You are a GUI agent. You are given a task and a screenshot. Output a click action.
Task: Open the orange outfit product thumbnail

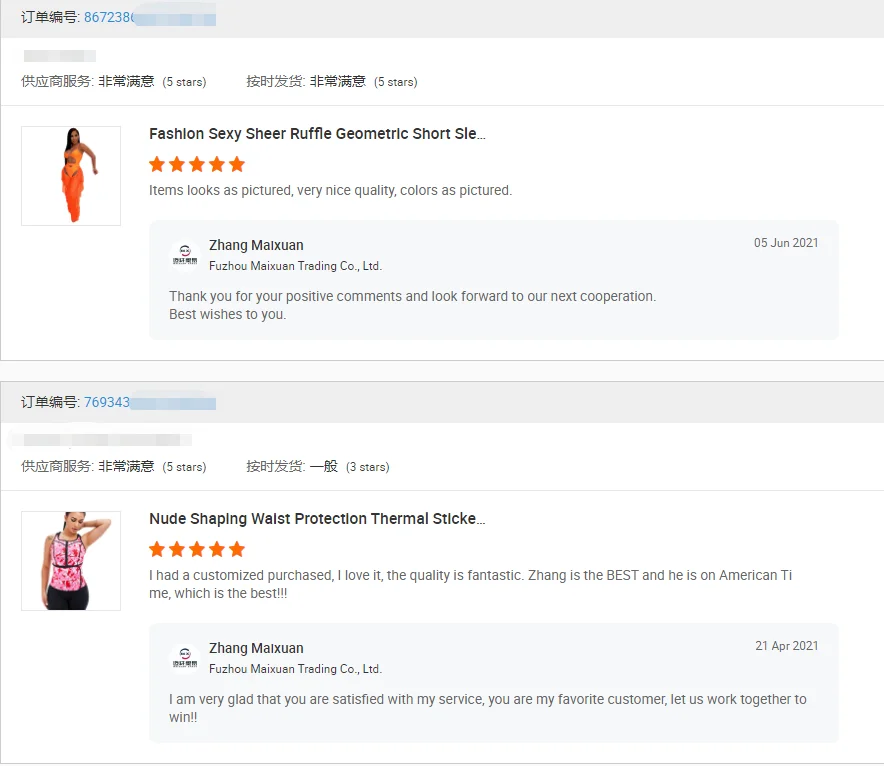tap(71, 176)
